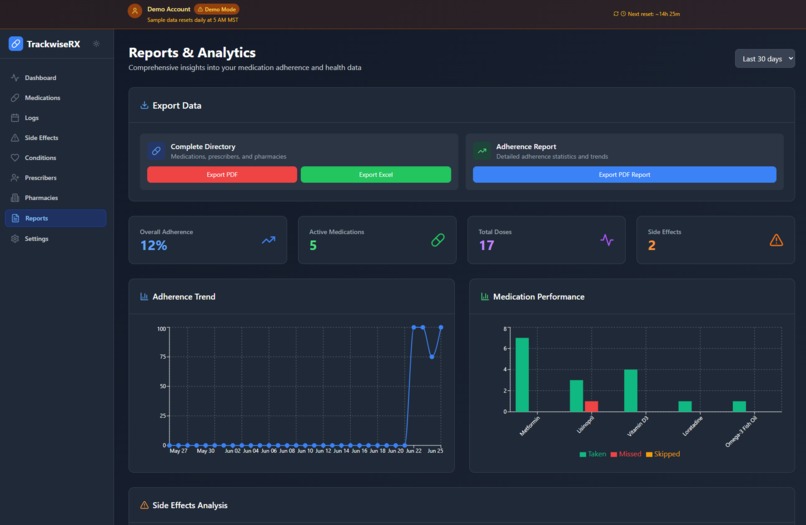Click the Pharmacies building icon
The image size is (806, 525).
tap(15, 198)
